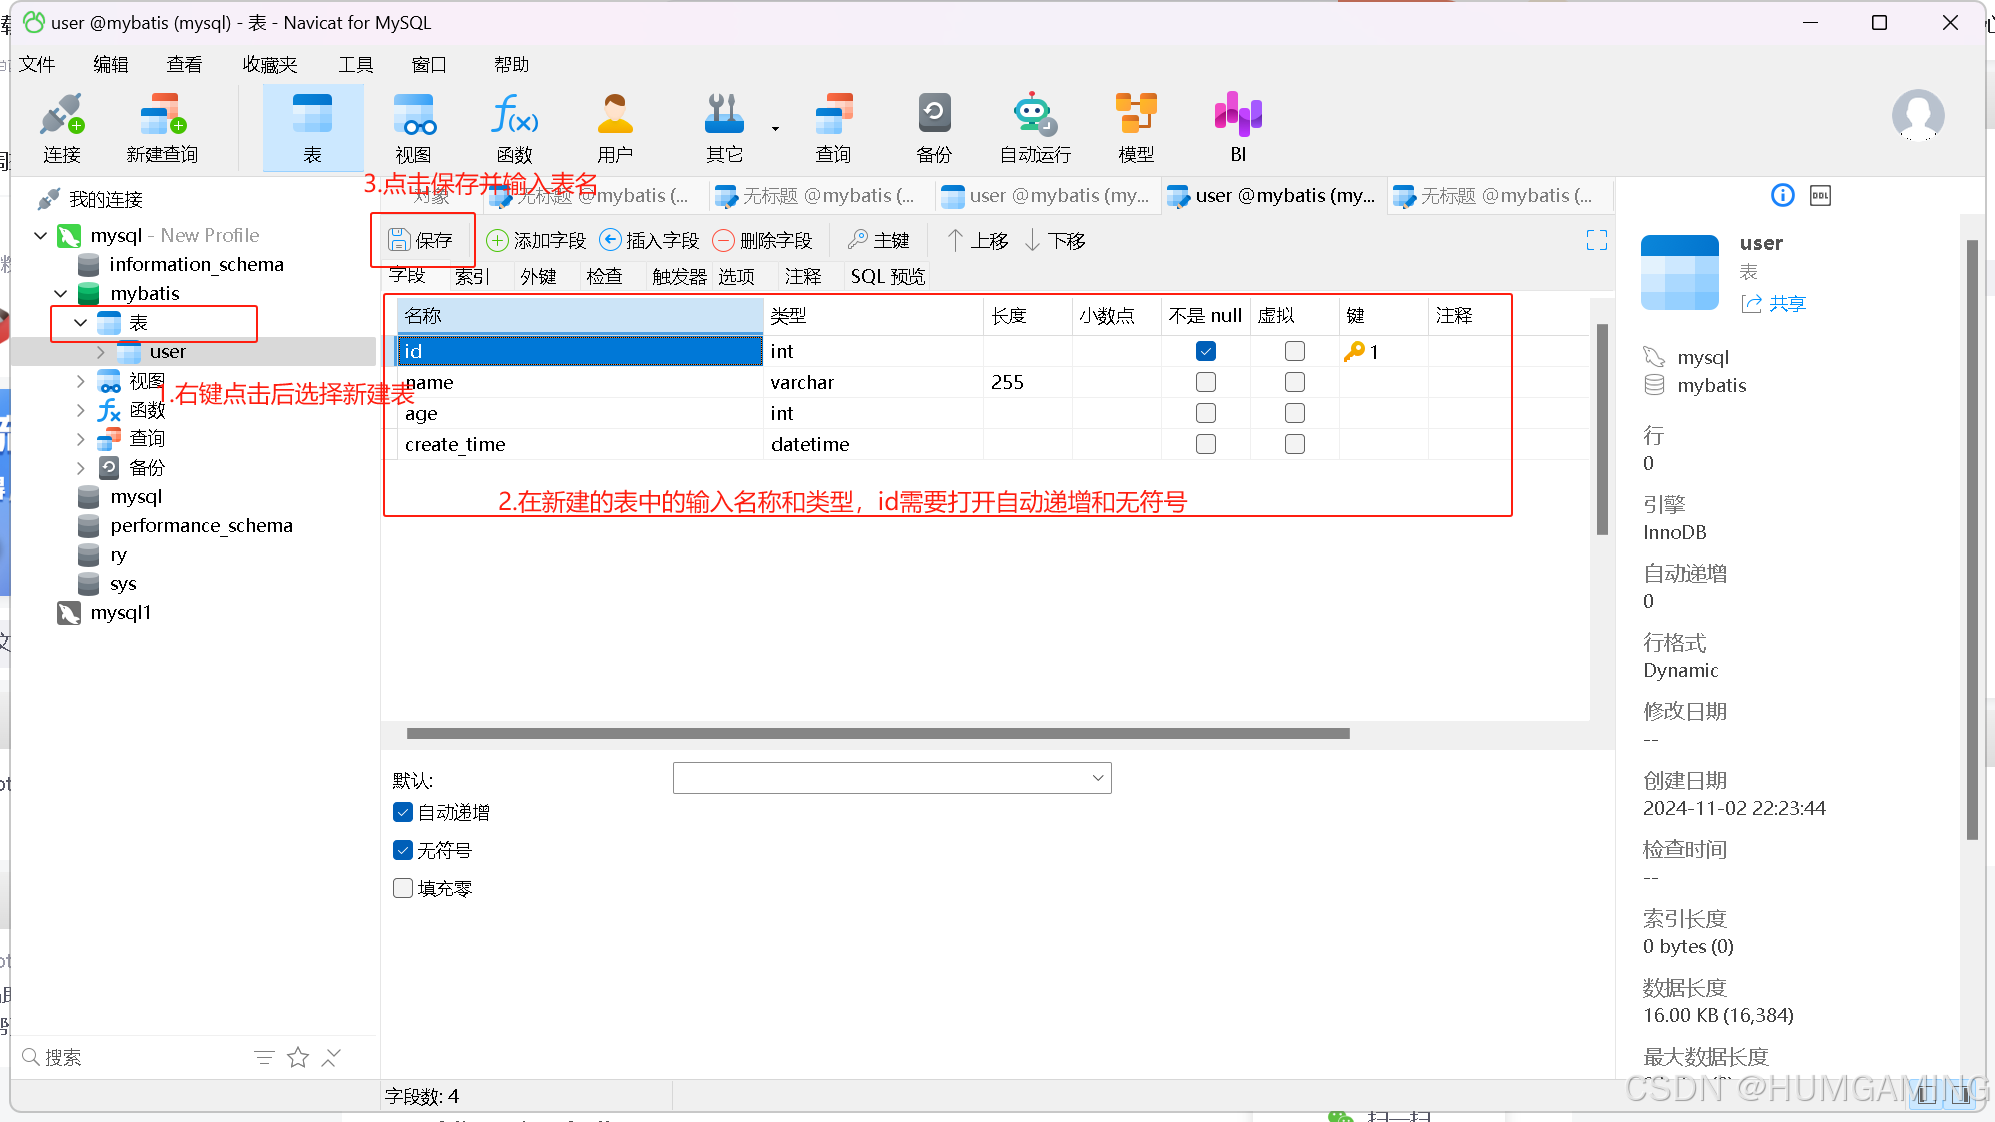Switch to the SQL 预览 tab
The width and height of the screenshot is (1995, 1122).
click(x=886, y=276)
